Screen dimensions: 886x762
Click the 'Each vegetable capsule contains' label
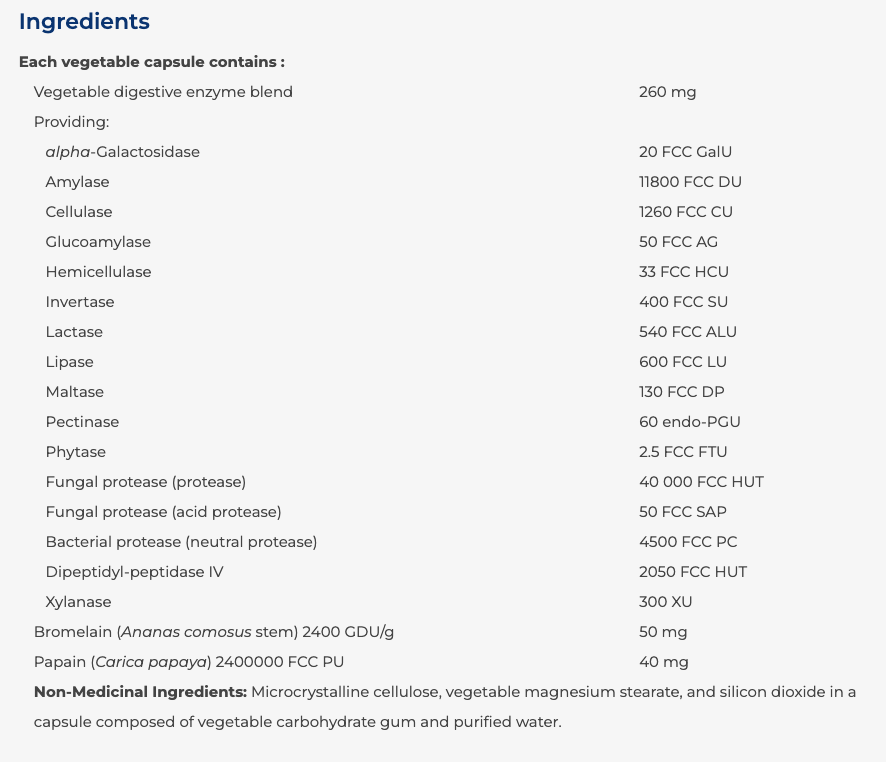pyautogui.click(x=152, y=62)
